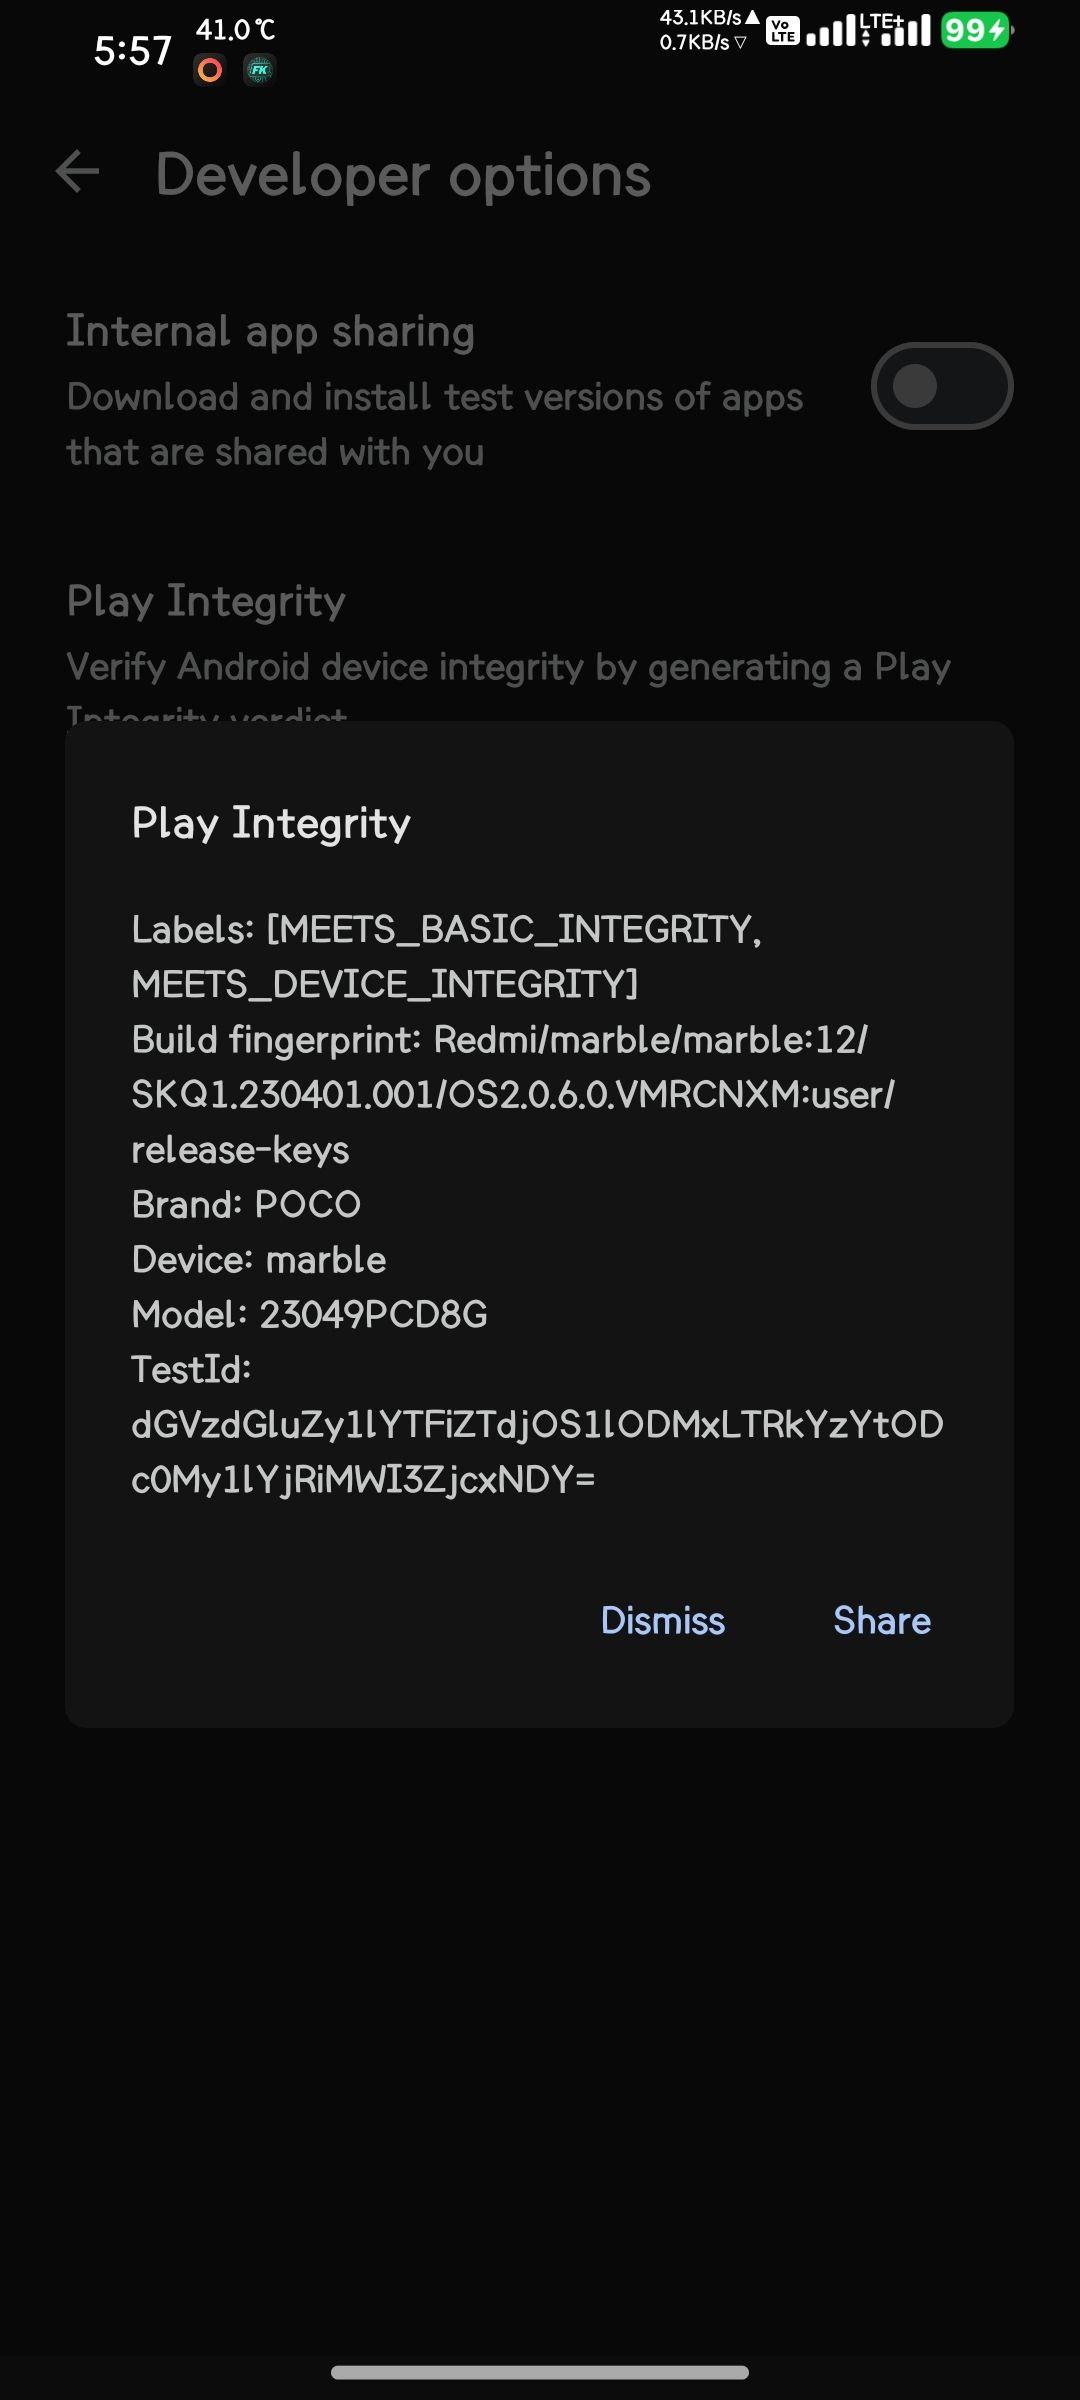Tap the bottom navigation gesture bar
The image size is (1080, 2400).
coord(540,2372)
